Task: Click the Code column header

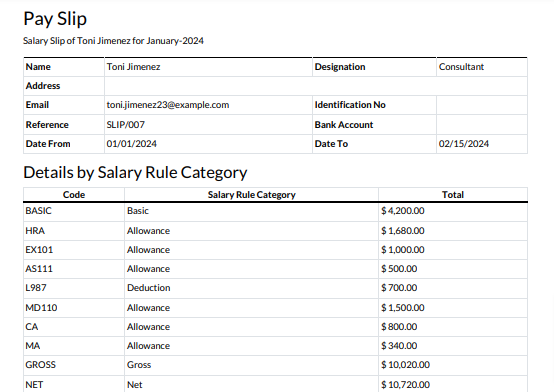Action: tap(74, 195)
